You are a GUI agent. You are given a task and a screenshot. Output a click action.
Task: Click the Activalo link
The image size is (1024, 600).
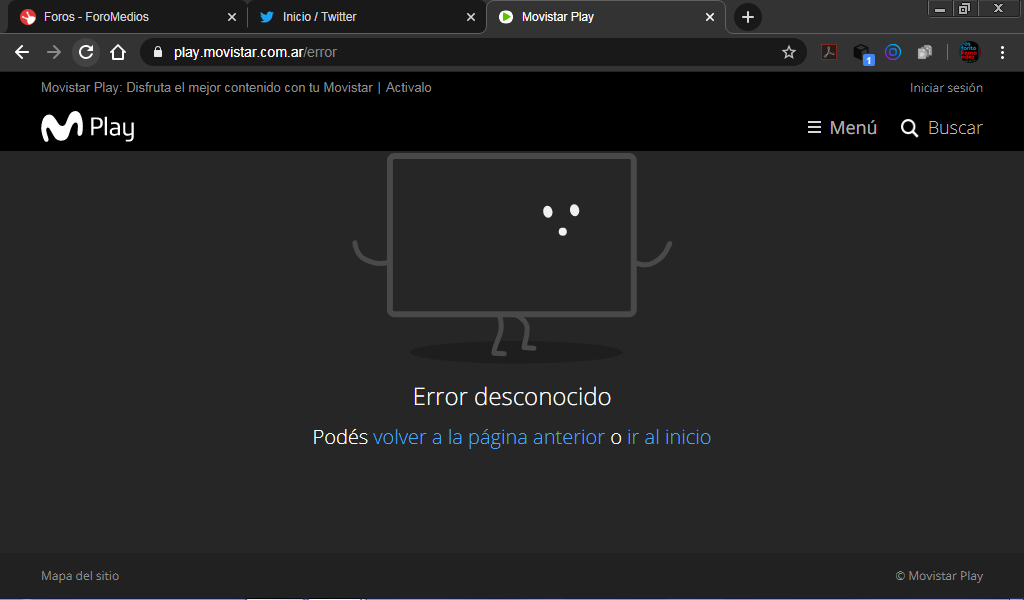tap(408, 87)
